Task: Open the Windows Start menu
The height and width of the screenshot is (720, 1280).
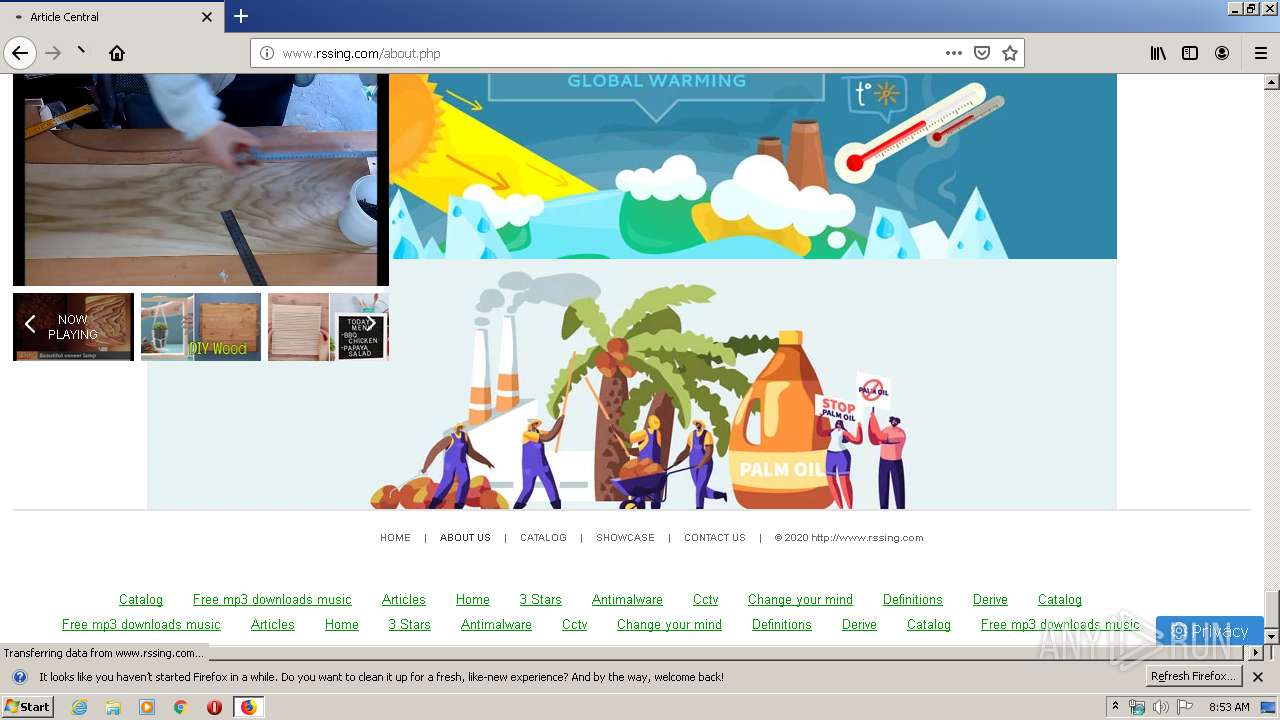Action: click(27, 706)
